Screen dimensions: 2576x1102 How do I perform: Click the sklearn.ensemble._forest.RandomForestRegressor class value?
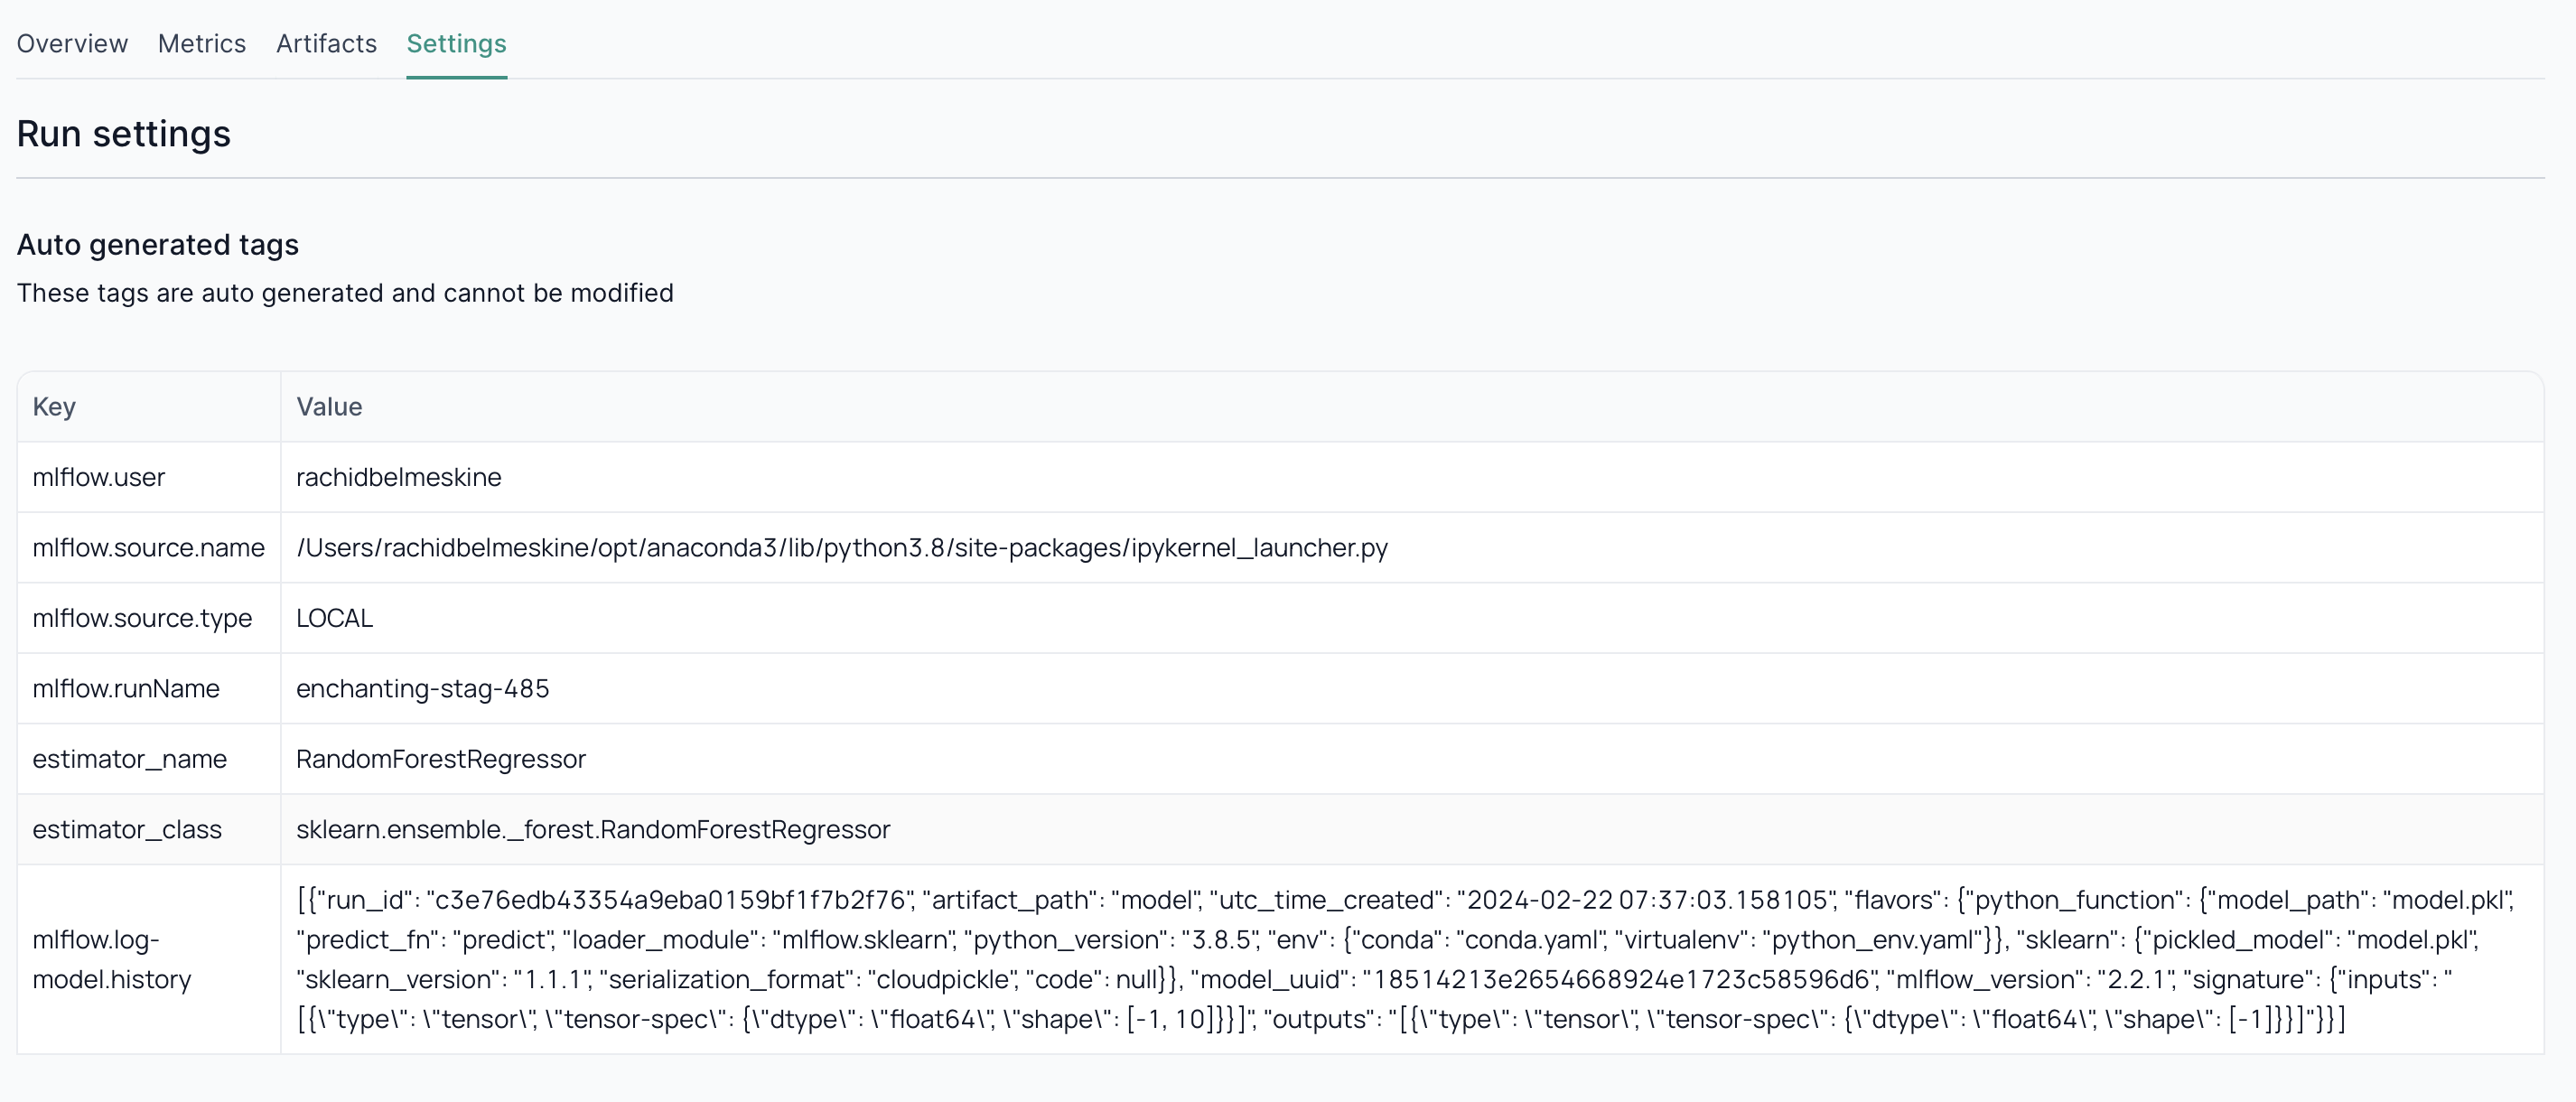tap(592, 830)
